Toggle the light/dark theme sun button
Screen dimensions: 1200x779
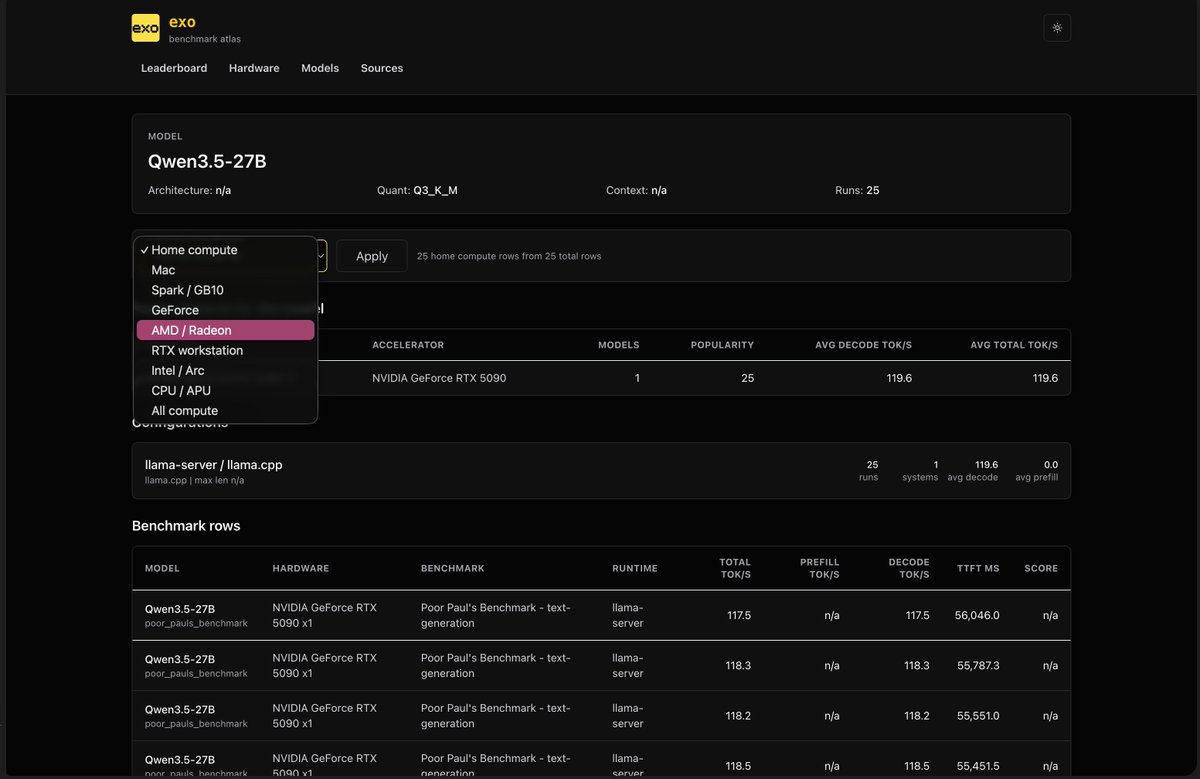click(x=1057, y=28)
